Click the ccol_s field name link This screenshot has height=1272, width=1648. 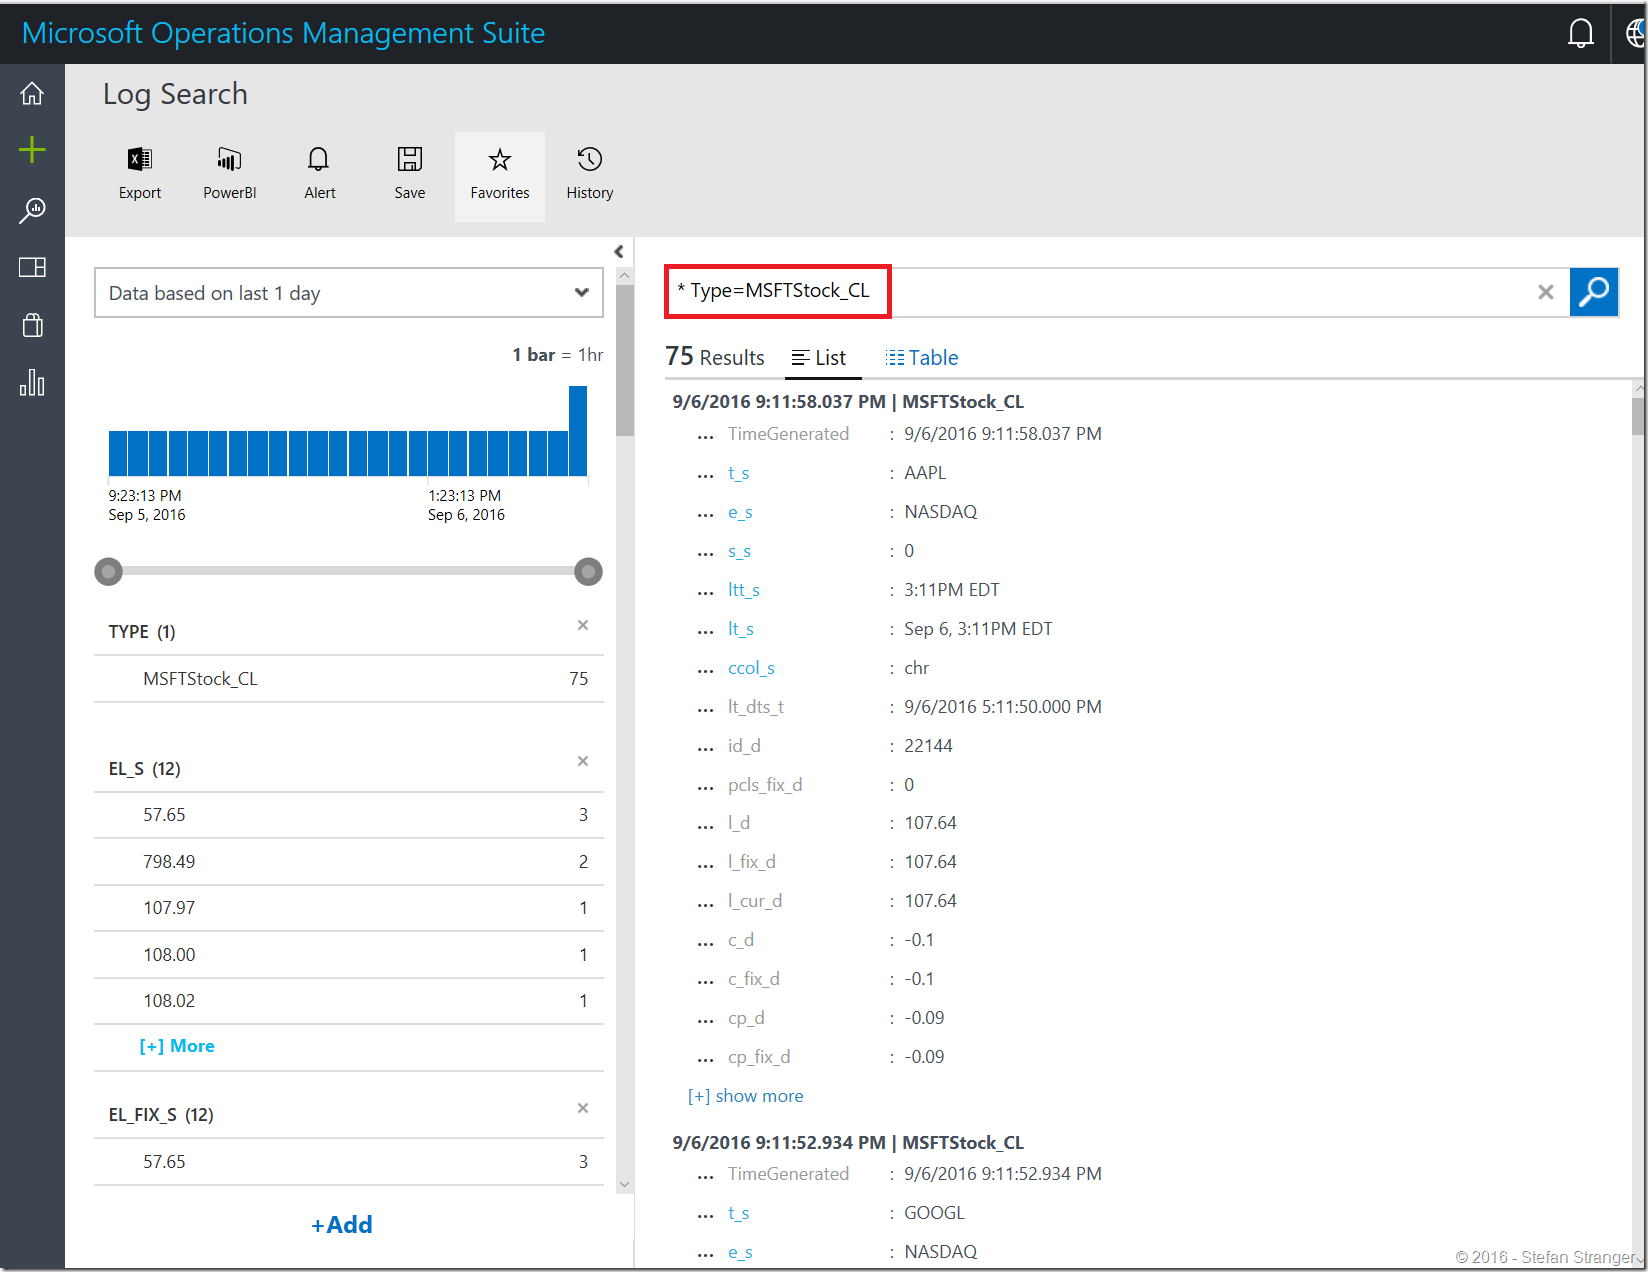tap(751, 668)
